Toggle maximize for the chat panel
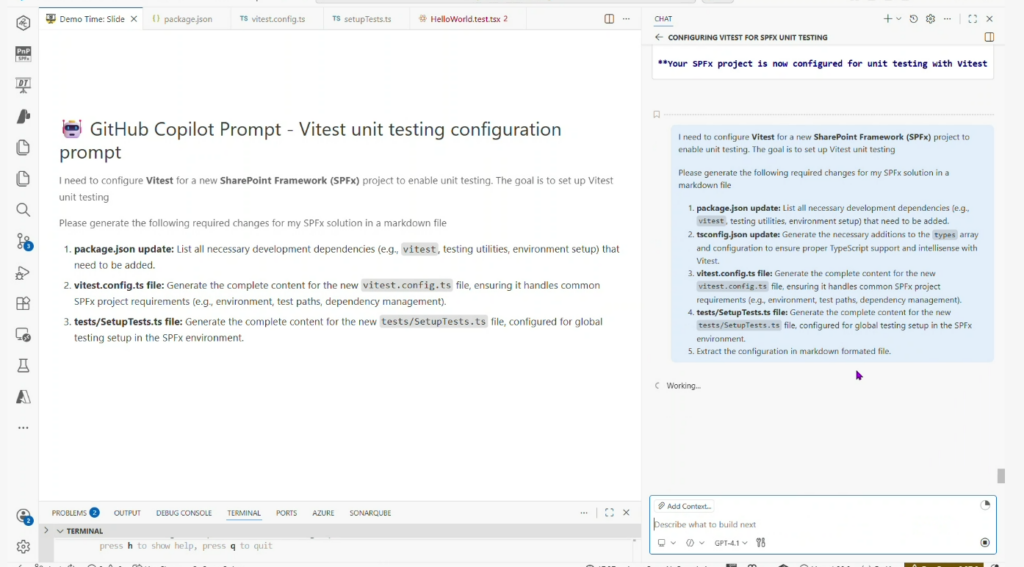The height and width of the screenshot is (567, 1024). click(972, 19)
